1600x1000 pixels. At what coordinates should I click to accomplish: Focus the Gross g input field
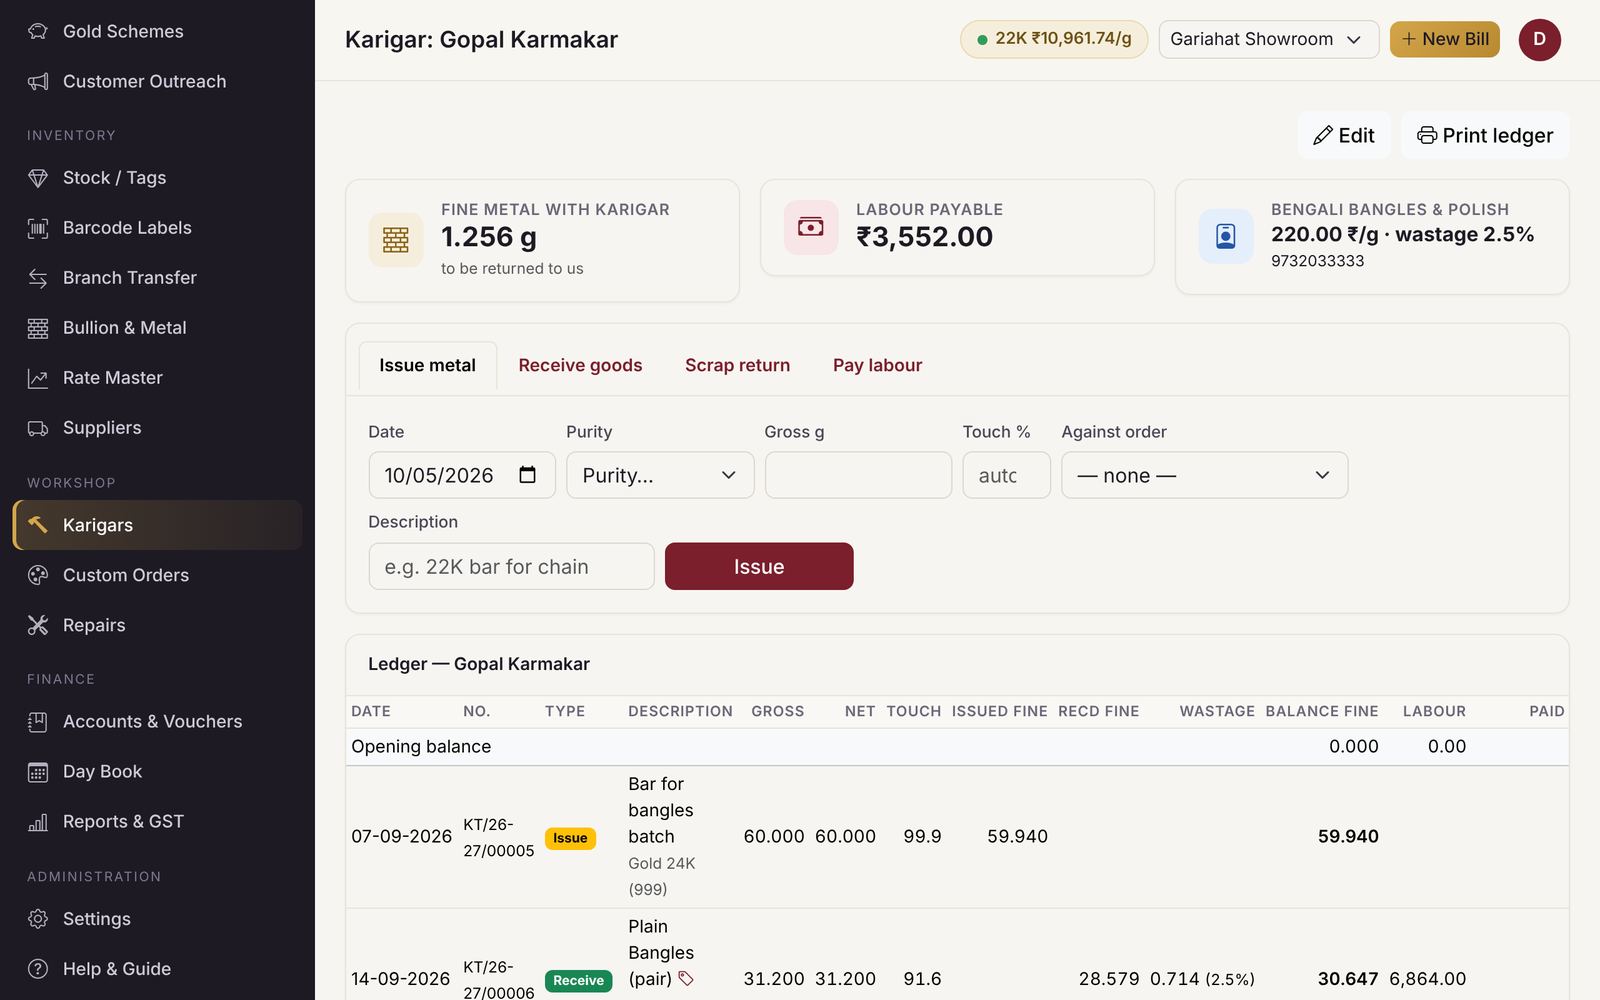(x=858, y=475)
